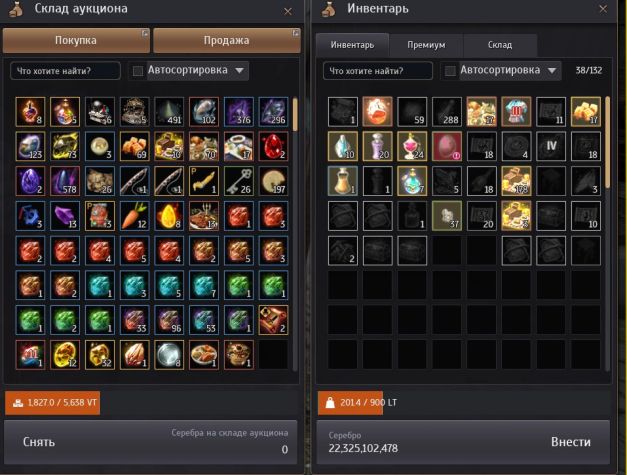The image size is (627, 475).
Task: Enable Автосортировка checkbox in auction warehouse
Action: pyautogui.click(x=138, y=71)
